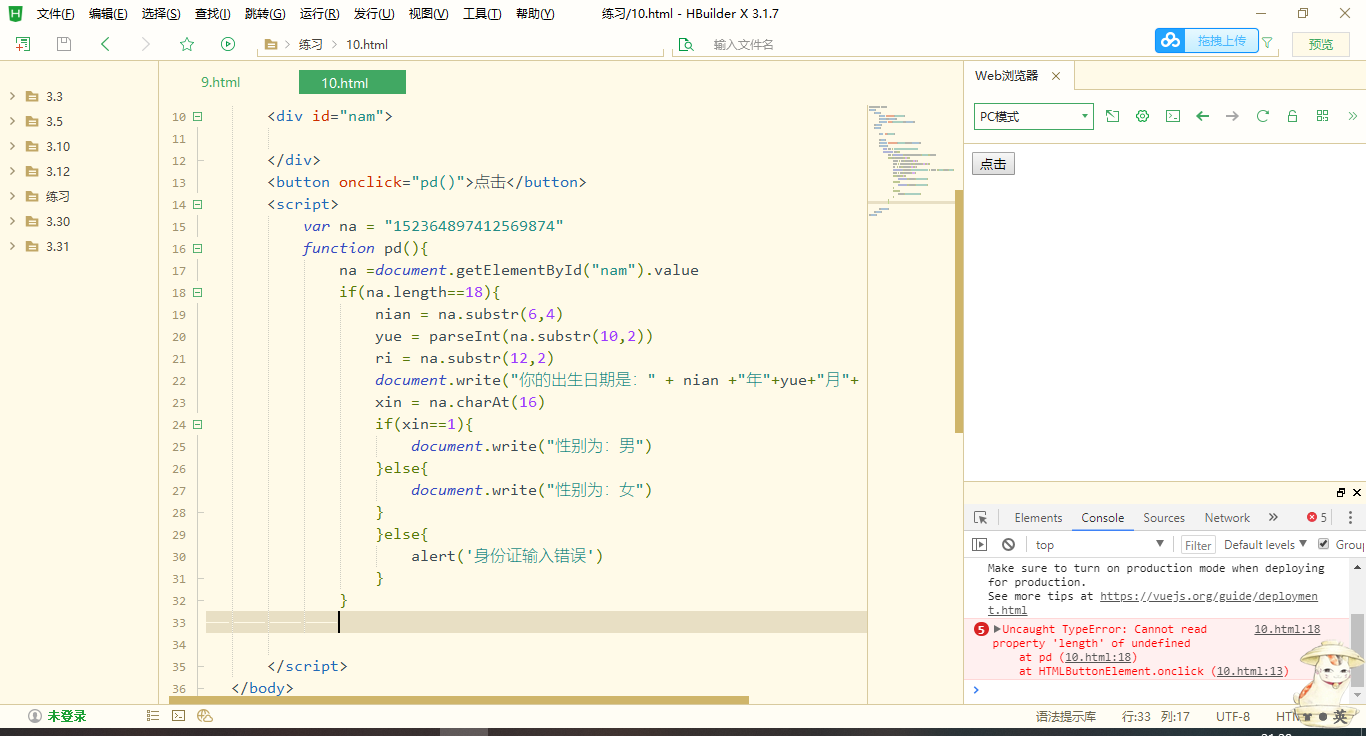Viewport: 1366px width, 736px height.
Task: Click the Web browser back arrow
Action: coord(1203,116)
